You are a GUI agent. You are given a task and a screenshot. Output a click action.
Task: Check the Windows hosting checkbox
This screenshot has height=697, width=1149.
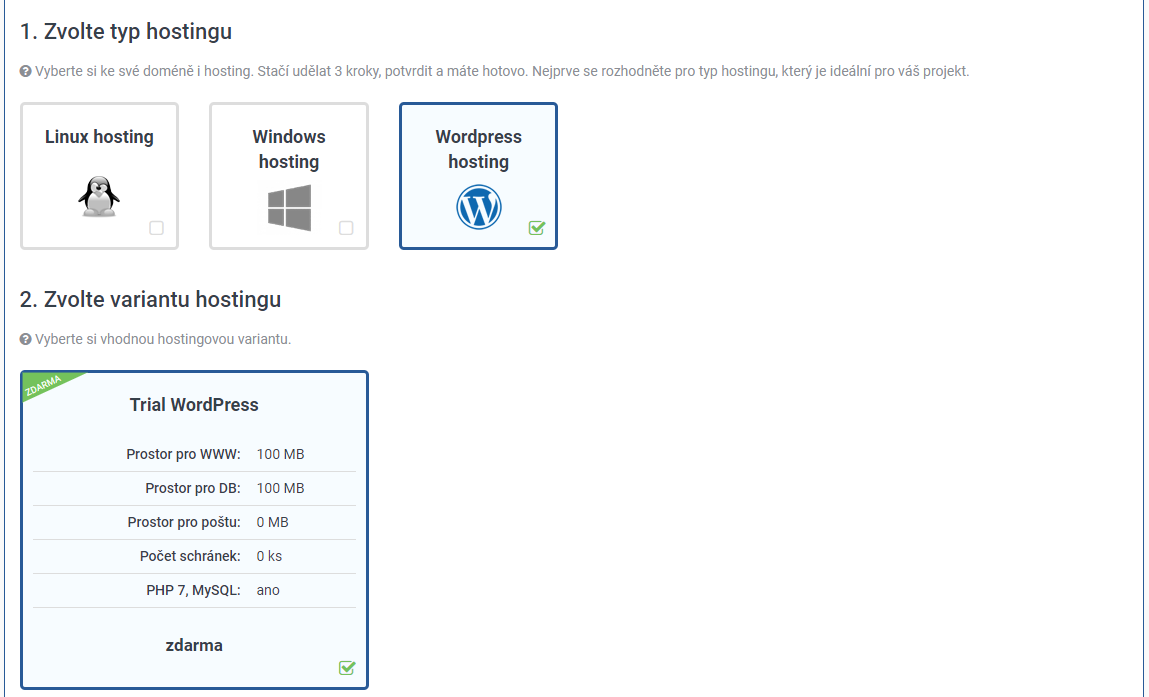(x=346, y=228)
